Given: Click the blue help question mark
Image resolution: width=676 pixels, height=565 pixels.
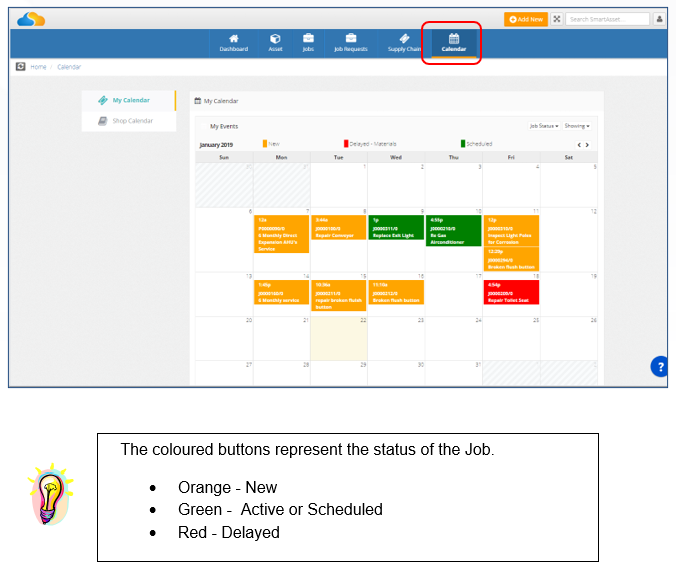Looking at the screenshot, I should click(x=660, y=367).
